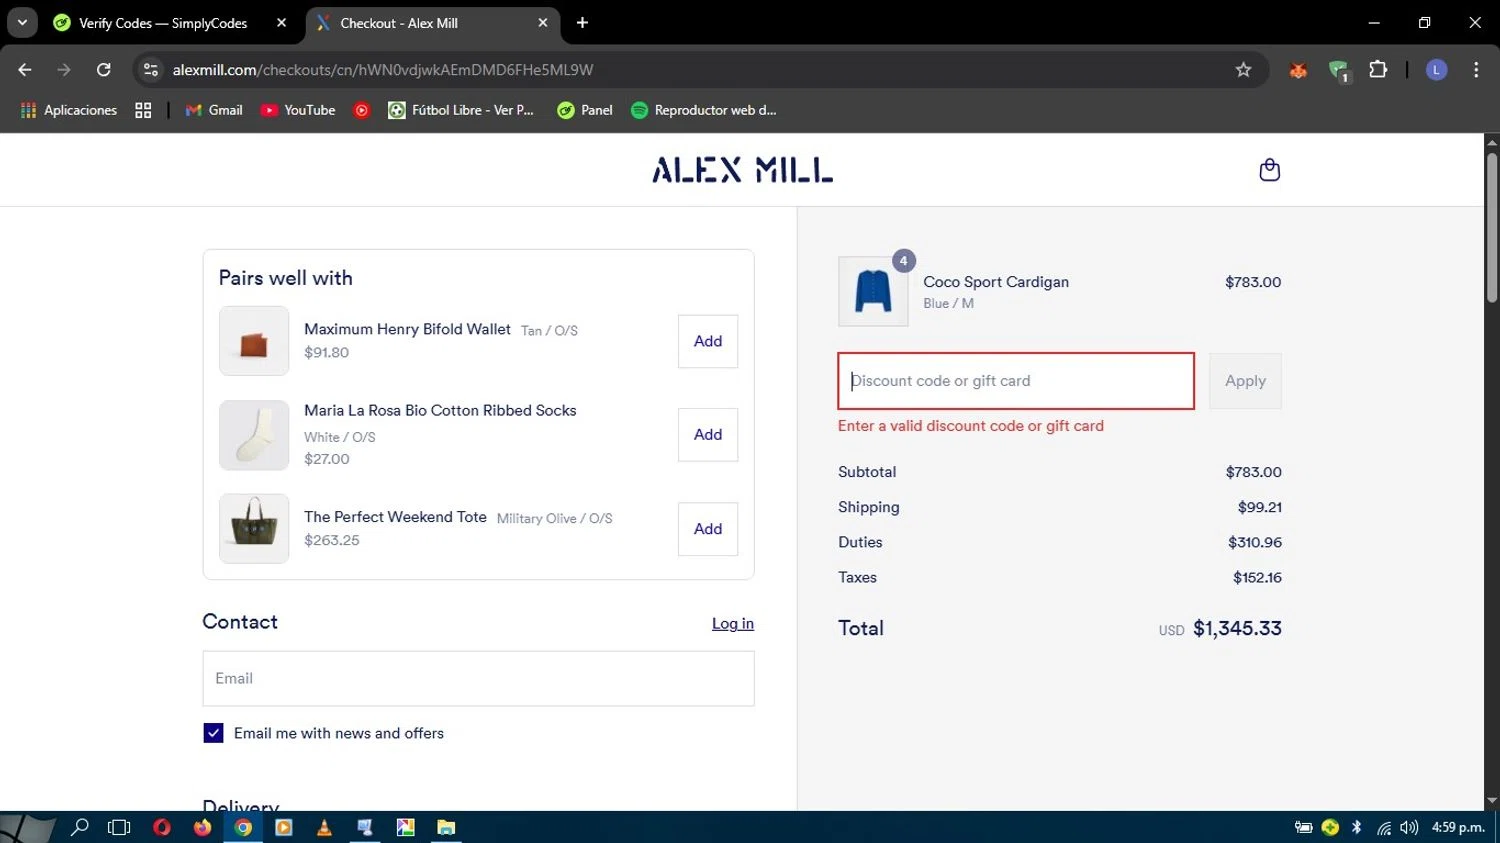The image size is (1500, 843).
Task: Click the Log in link
Action: [x=733, y=623]
